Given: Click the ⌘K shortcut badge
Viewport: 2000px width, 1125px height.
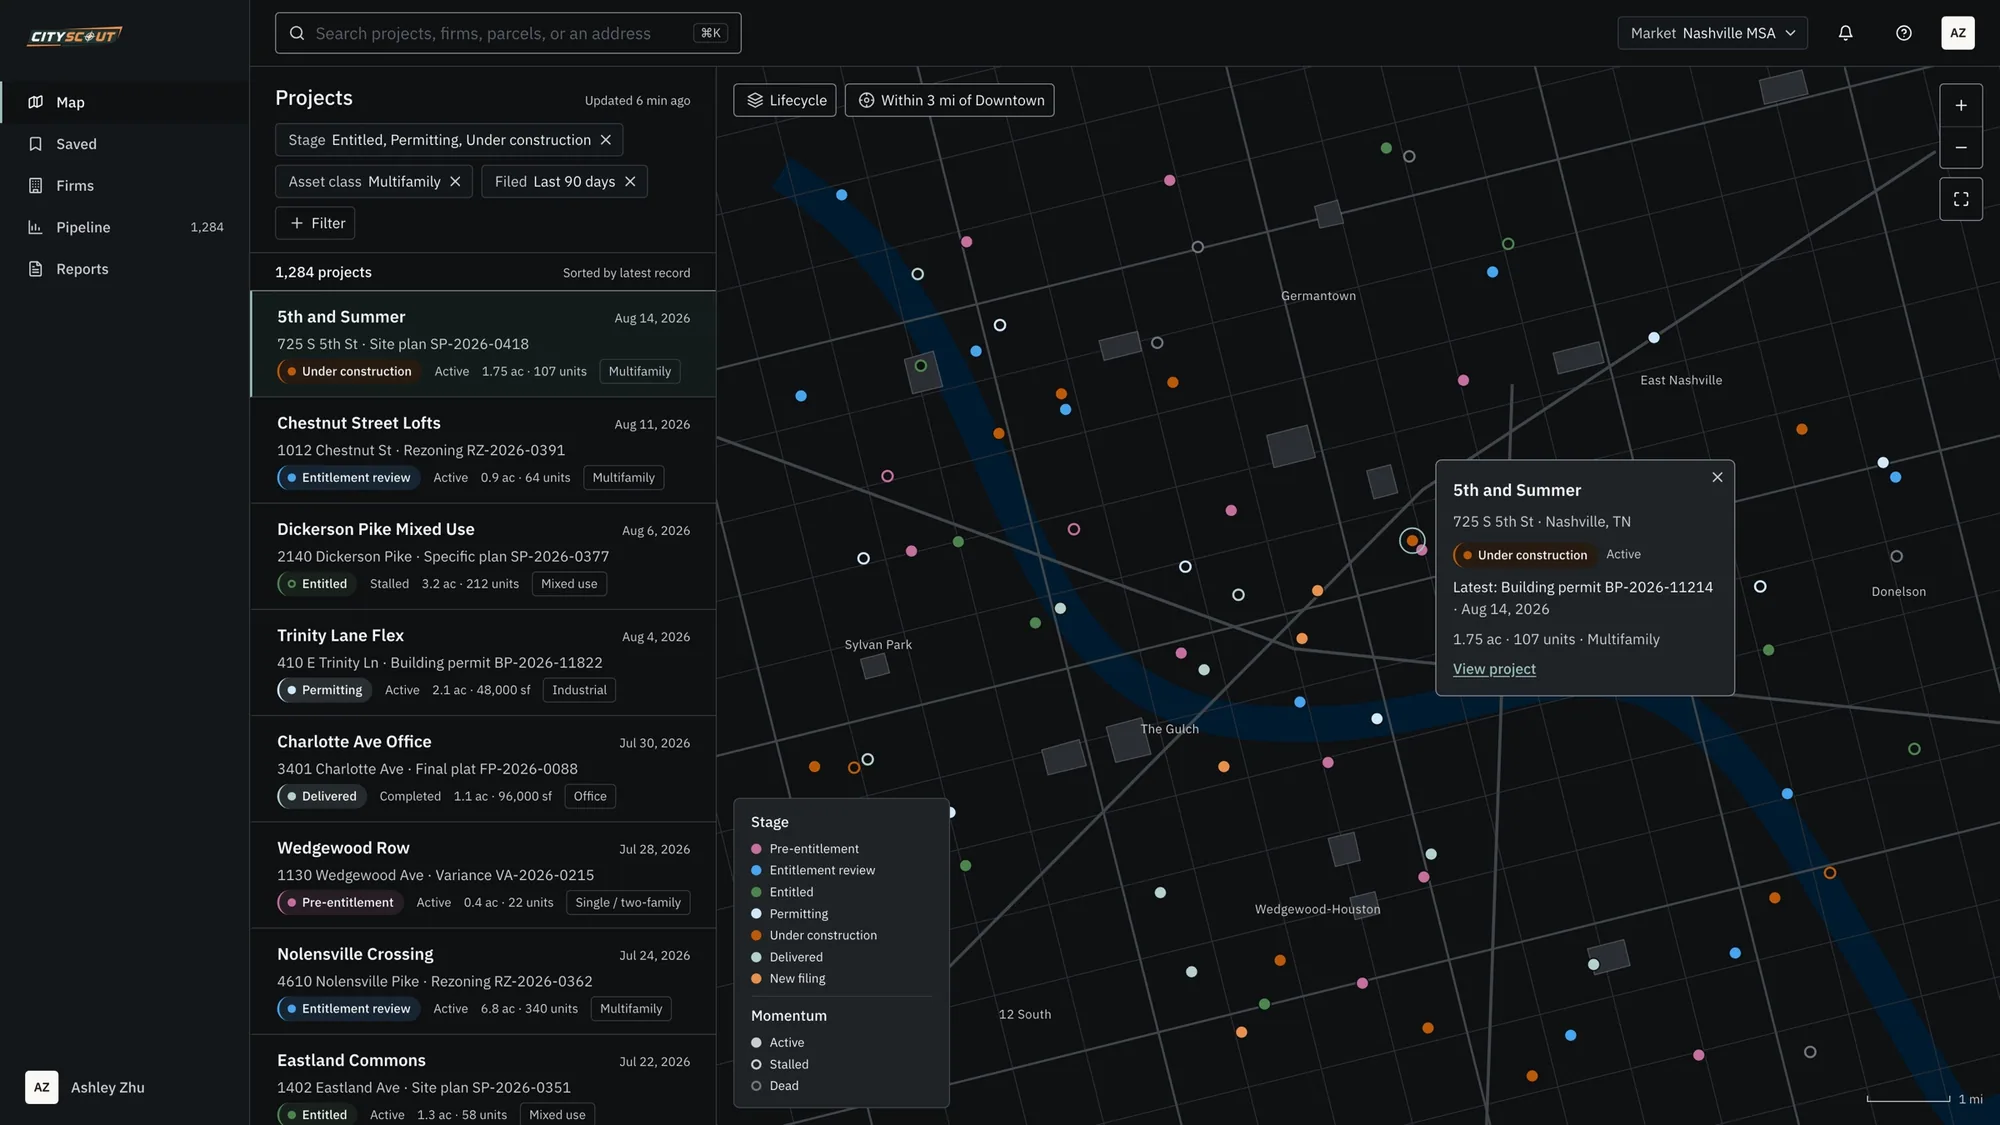Looking at the screenshot, I should click(710, 33).
